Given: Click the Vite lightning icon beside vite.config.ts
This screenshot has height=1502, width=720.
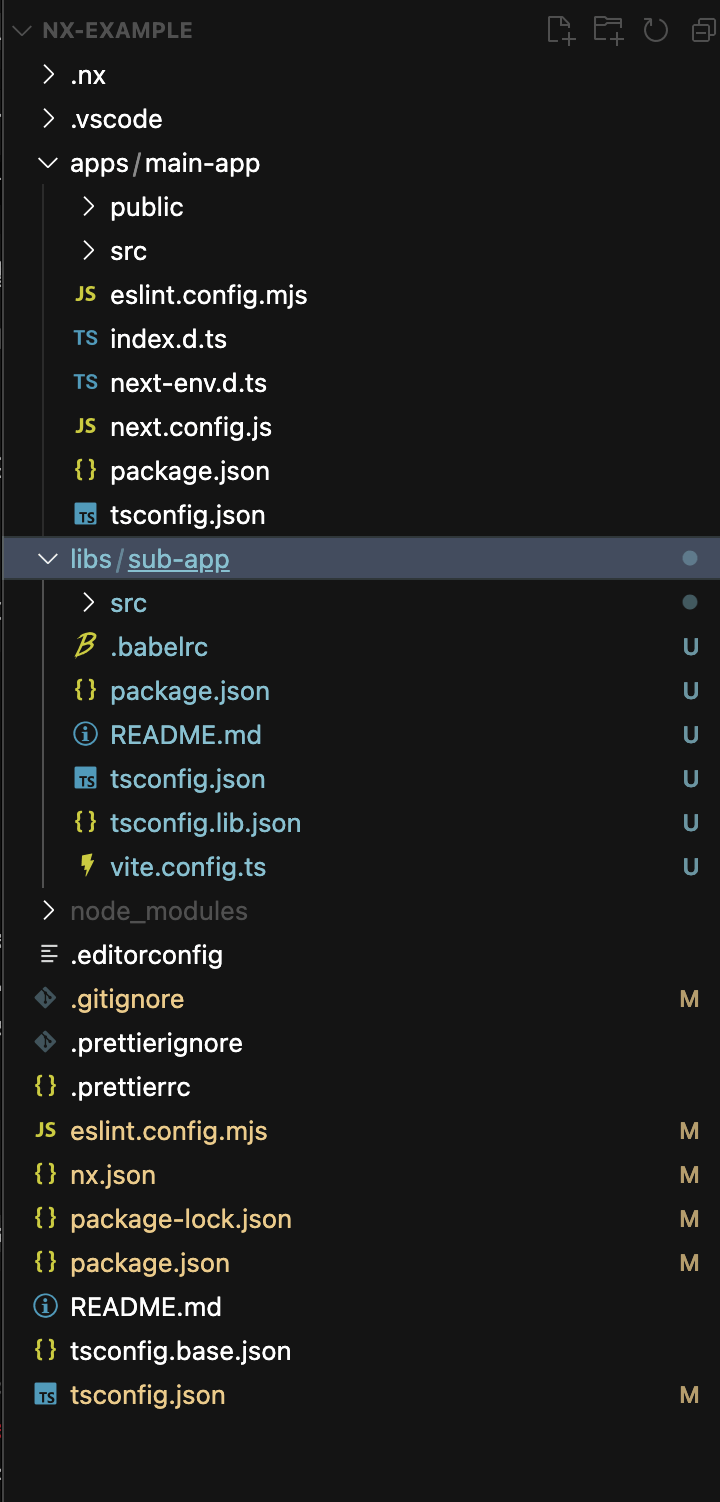Looking at the screenshot, I should [86, 867].
